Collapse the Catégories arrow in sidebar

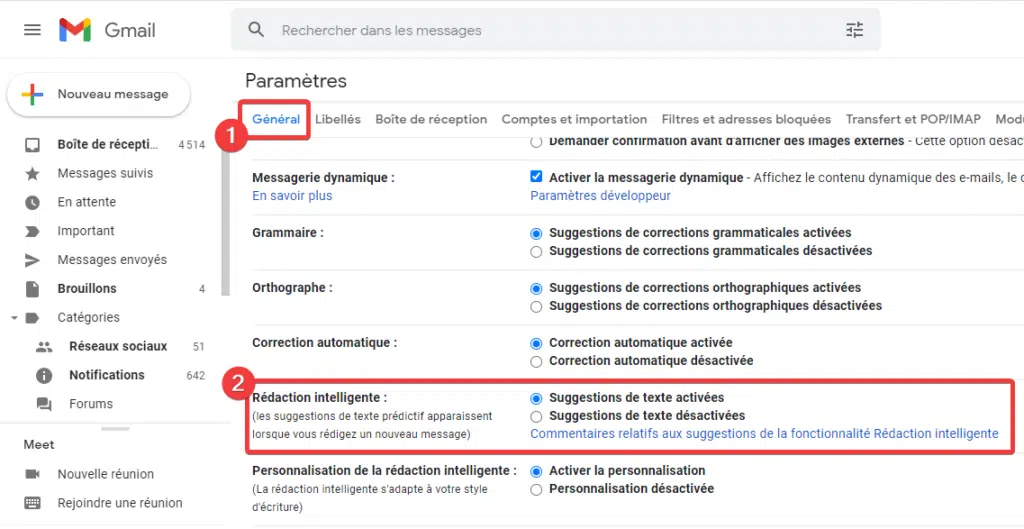[14, 318]
